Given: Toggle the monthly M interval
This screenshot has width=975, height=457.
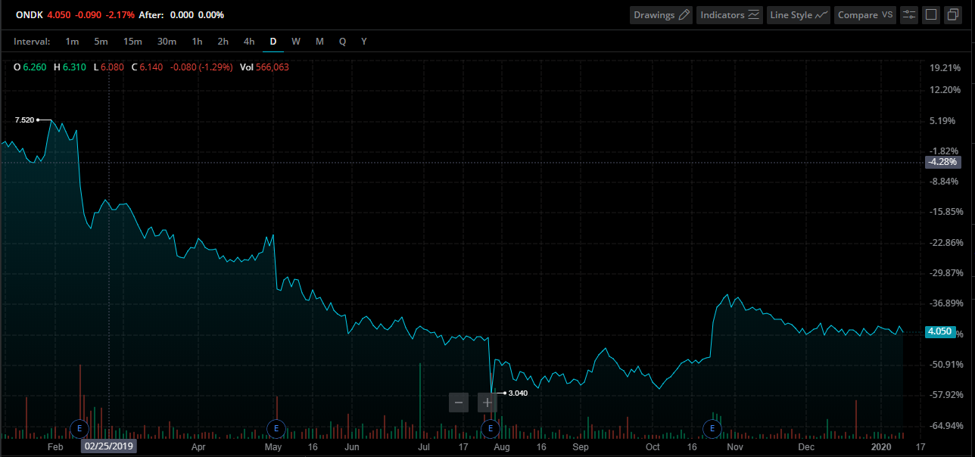Looking at the screenshot, I should (x=320, y=42).
